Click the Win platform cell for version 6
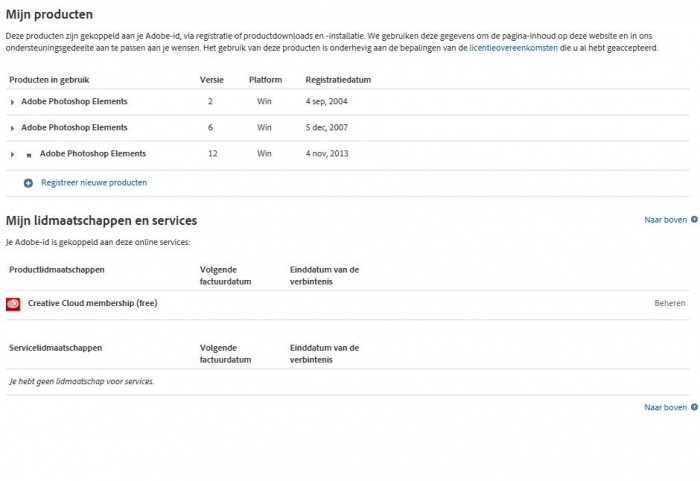This screenshot has width=700, height=481. [x=264, y=127]
